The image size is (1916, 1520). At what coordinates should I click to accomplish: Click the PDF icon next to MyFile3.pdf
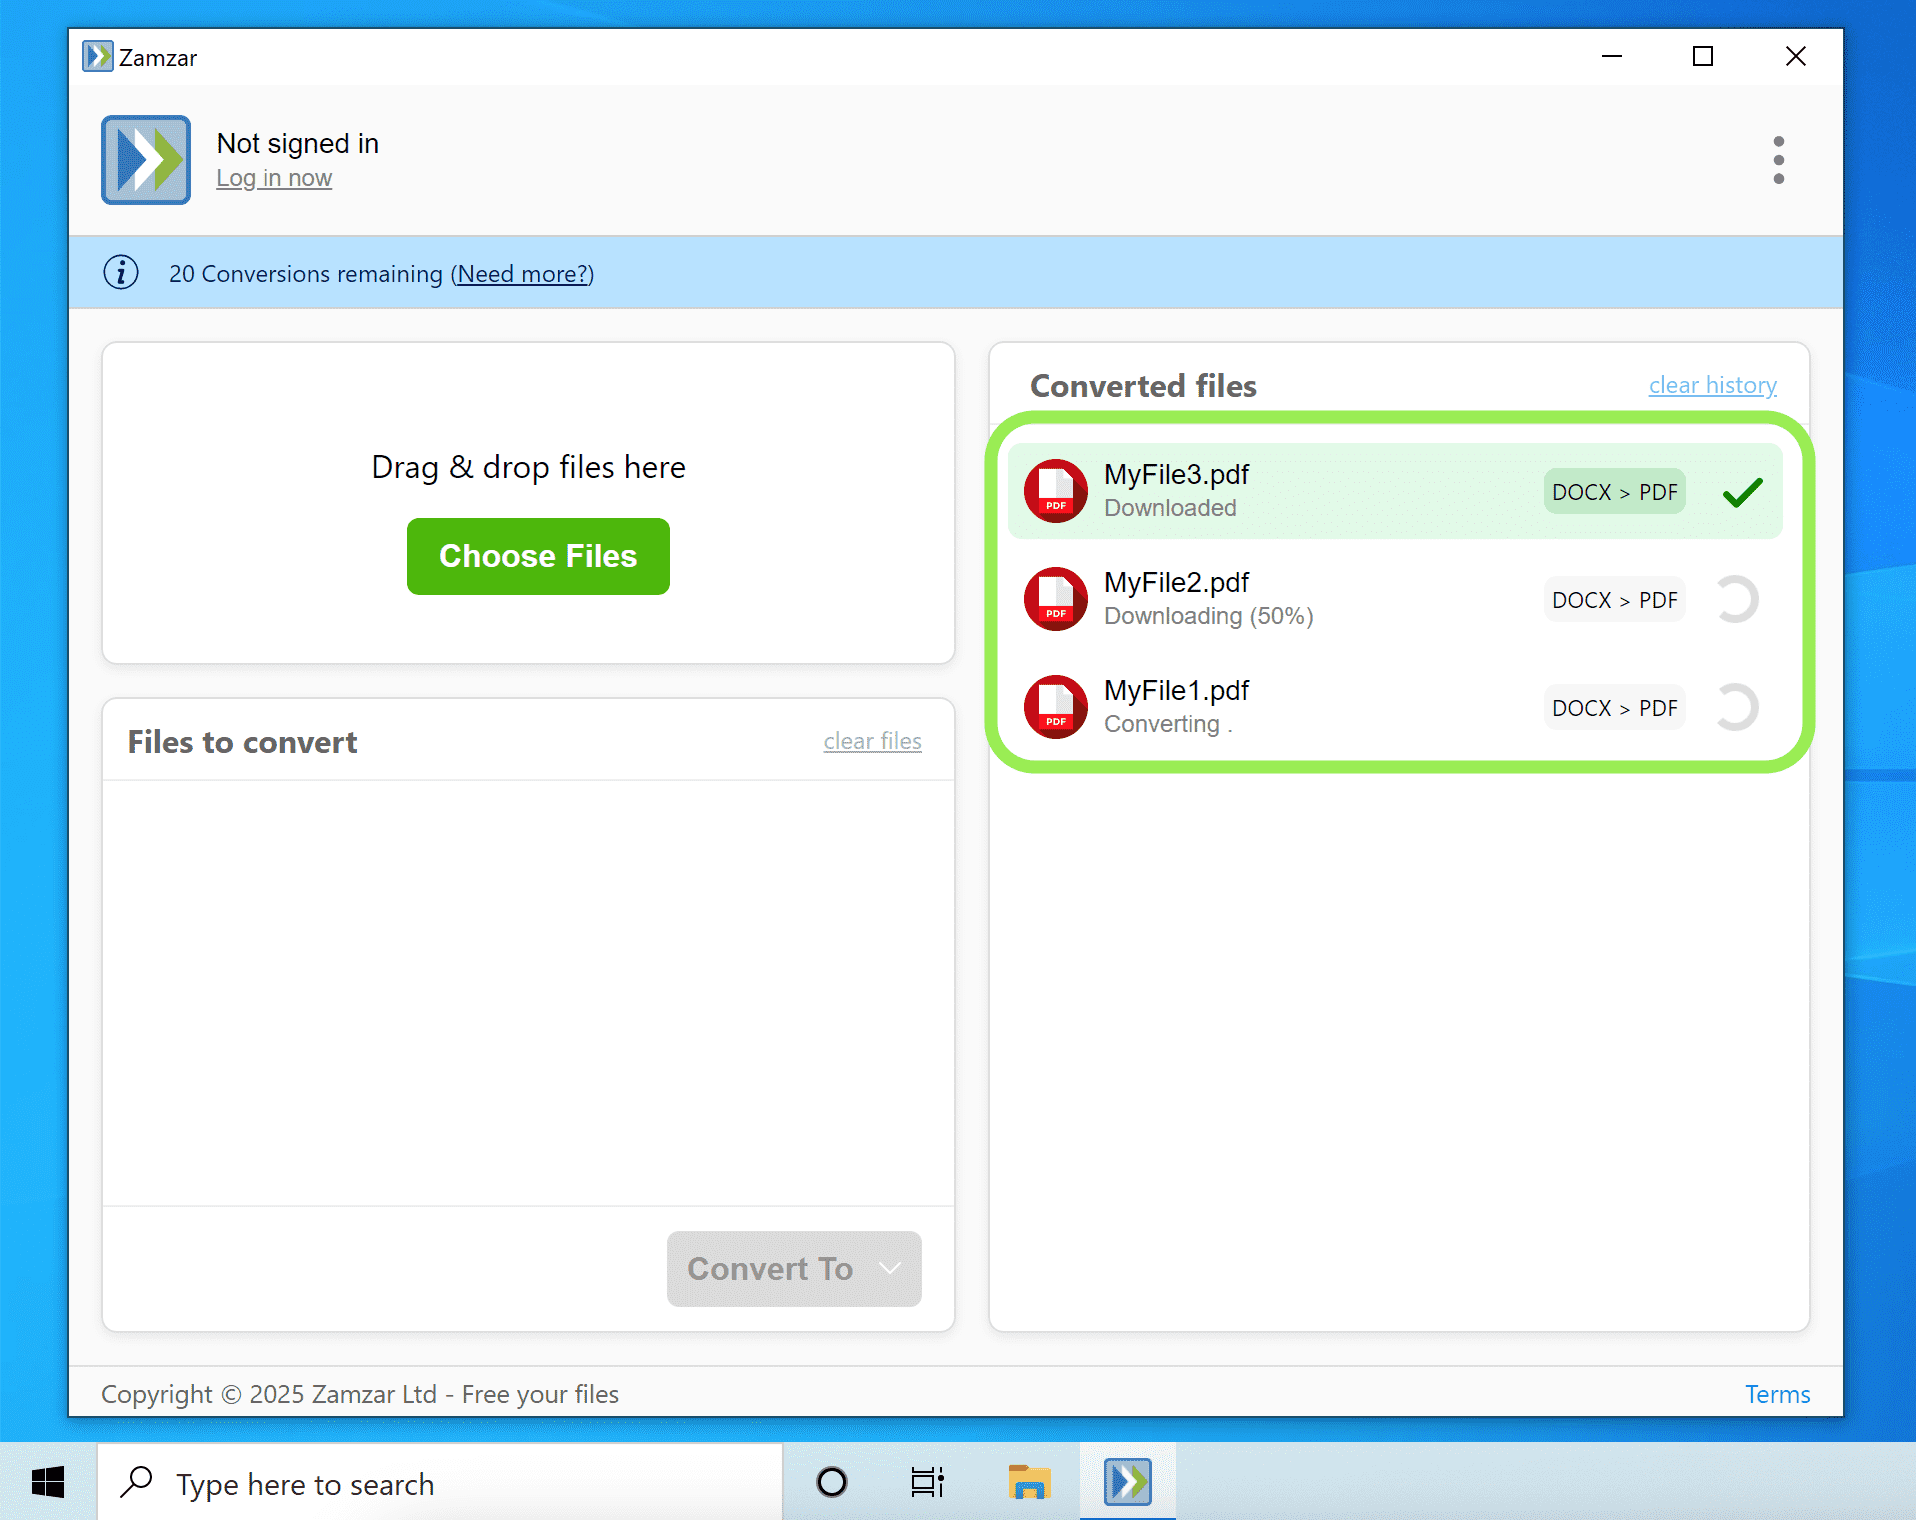coord(1055,491)
